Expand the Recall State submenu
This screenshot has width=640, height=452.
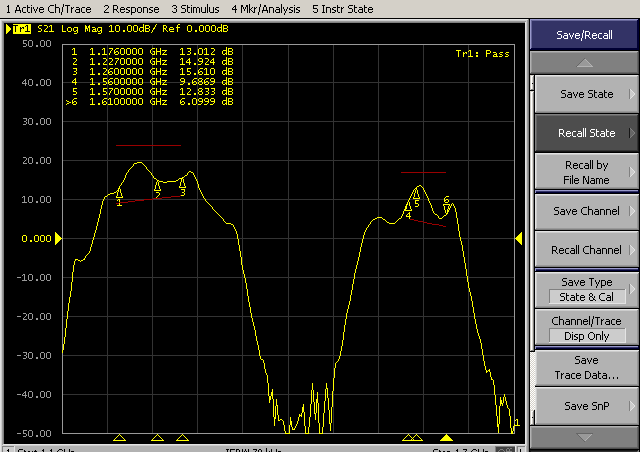pyautogui.click(x=586, y=133)
